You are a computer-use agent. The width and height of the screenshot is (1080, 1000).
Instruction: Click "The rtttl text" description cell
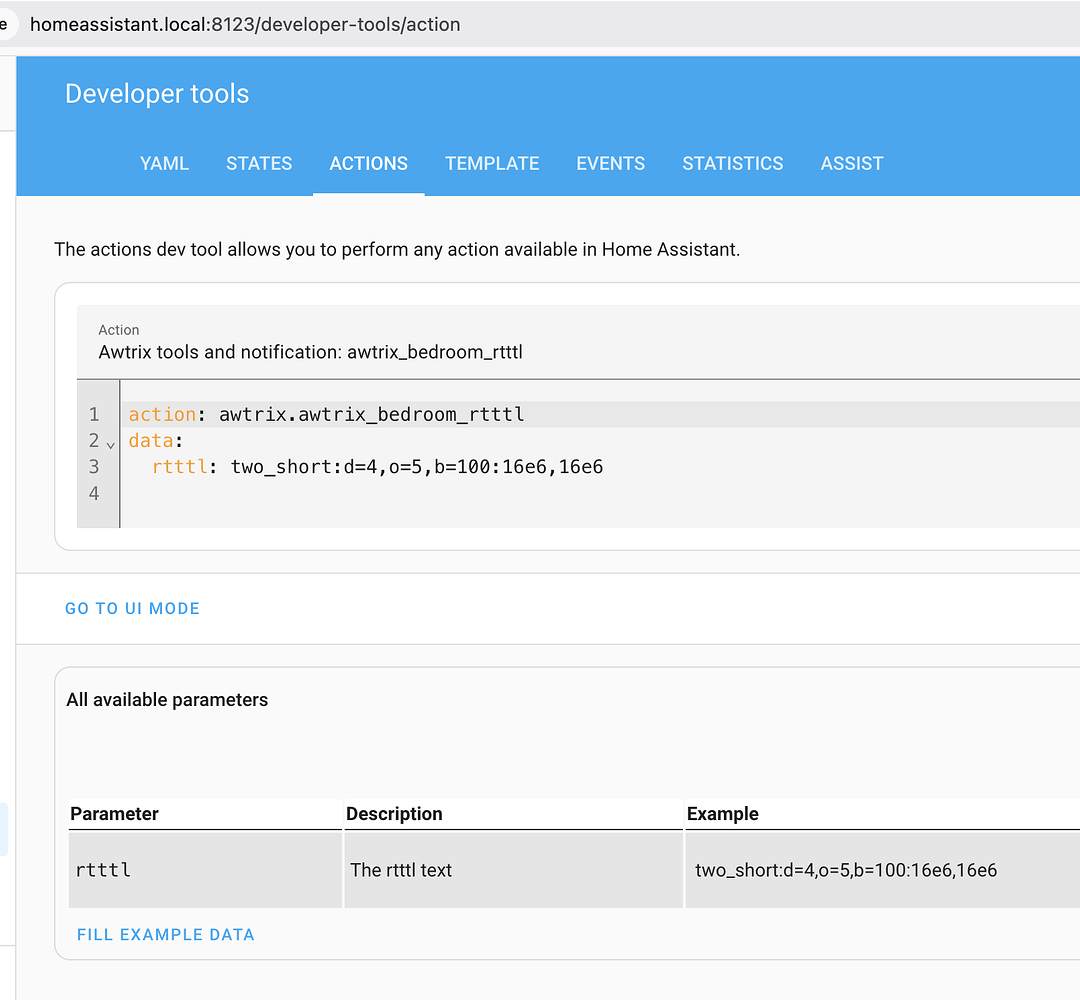[x=401, y=870]
